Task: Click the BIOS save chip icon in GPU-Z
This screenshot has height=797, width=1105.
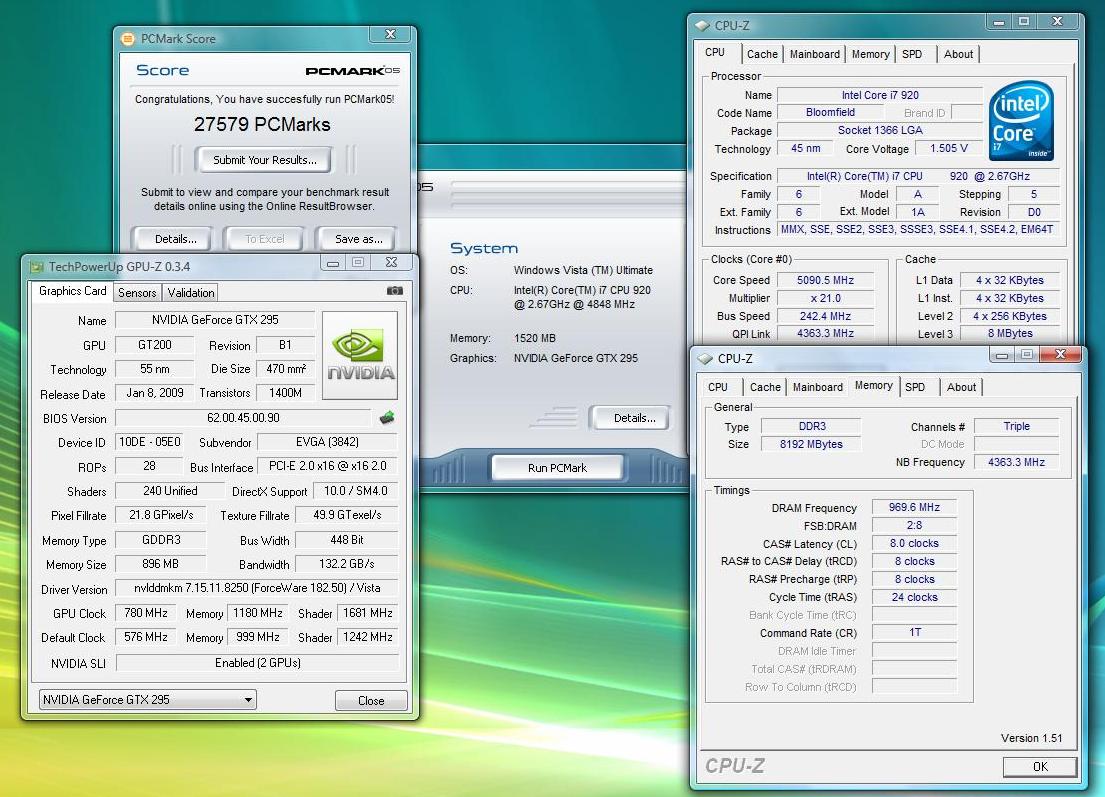Action: coord(387,418)
